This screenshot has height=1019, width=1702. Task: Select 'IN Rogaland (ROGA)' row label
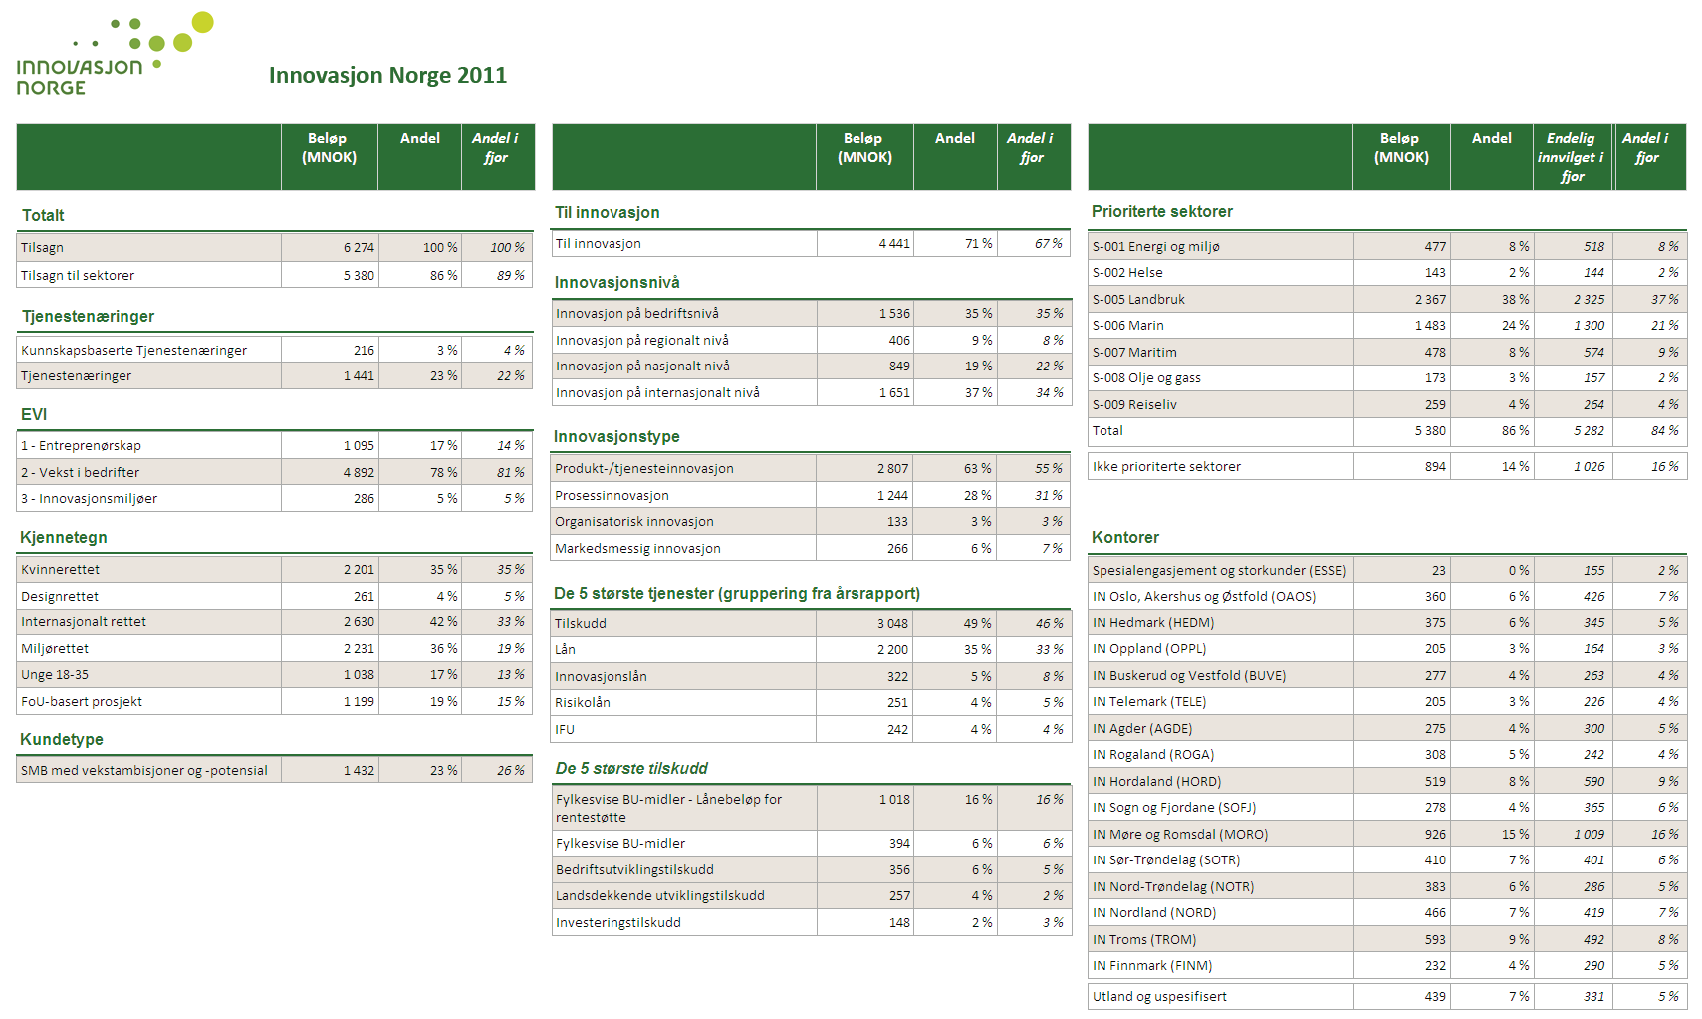(x=1153, y=754)
